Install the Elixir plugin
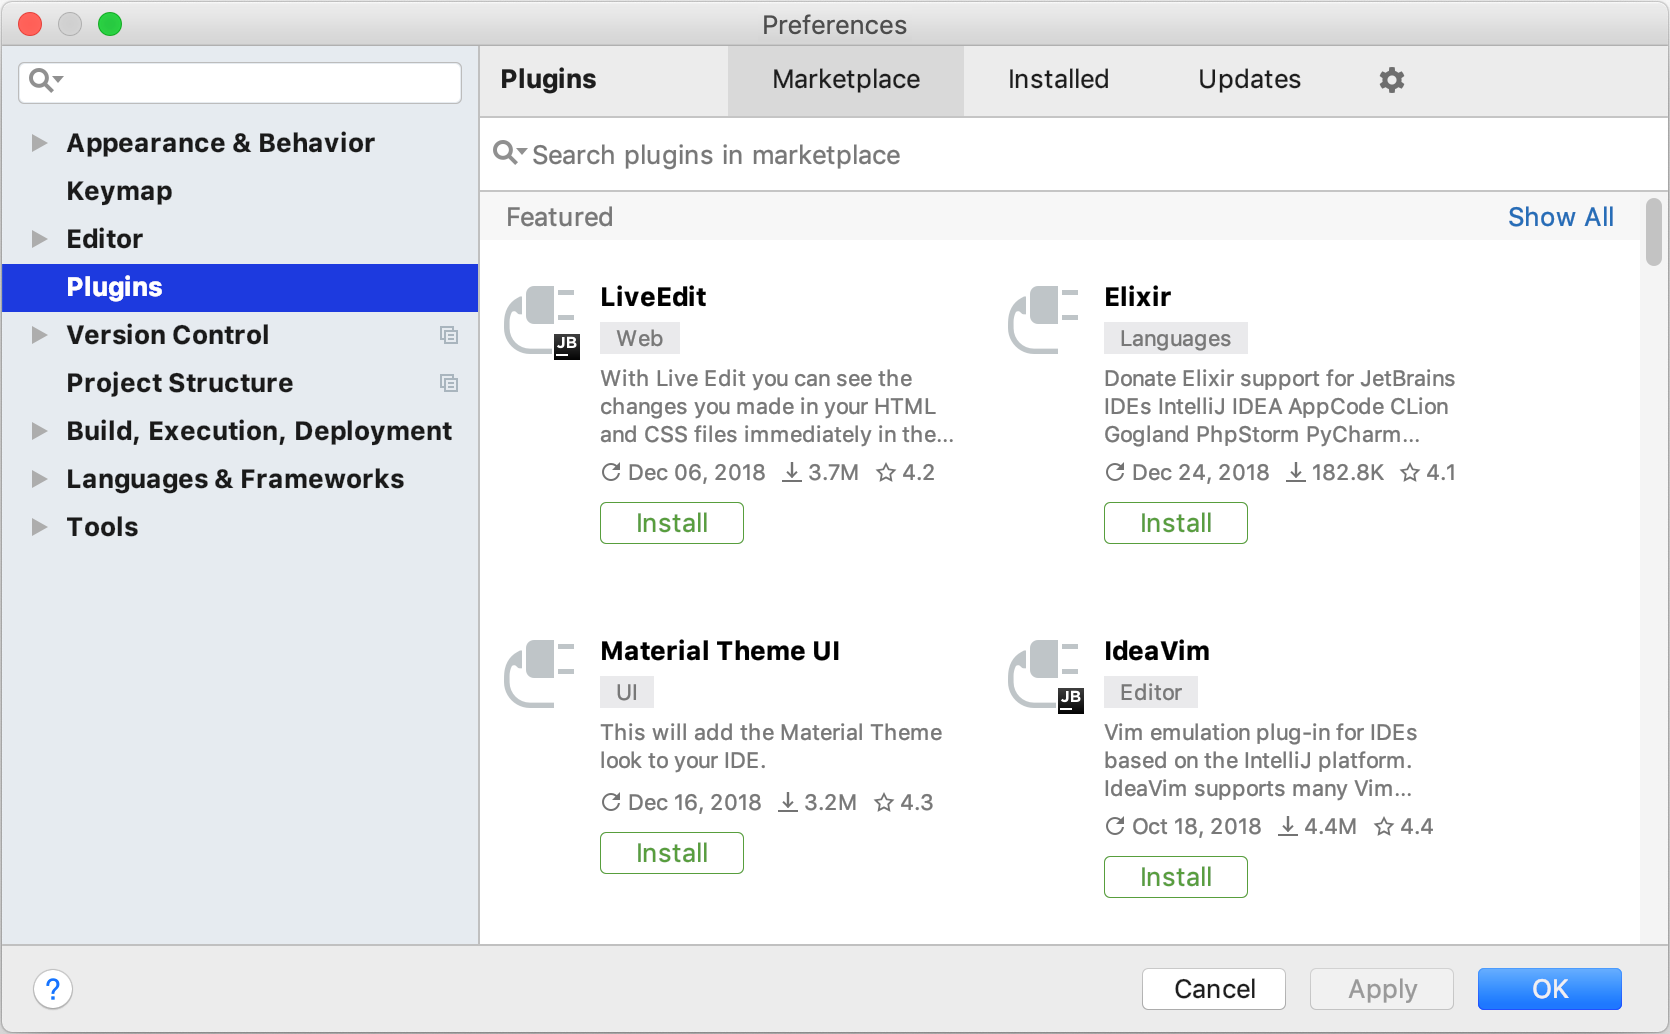 1176,523
